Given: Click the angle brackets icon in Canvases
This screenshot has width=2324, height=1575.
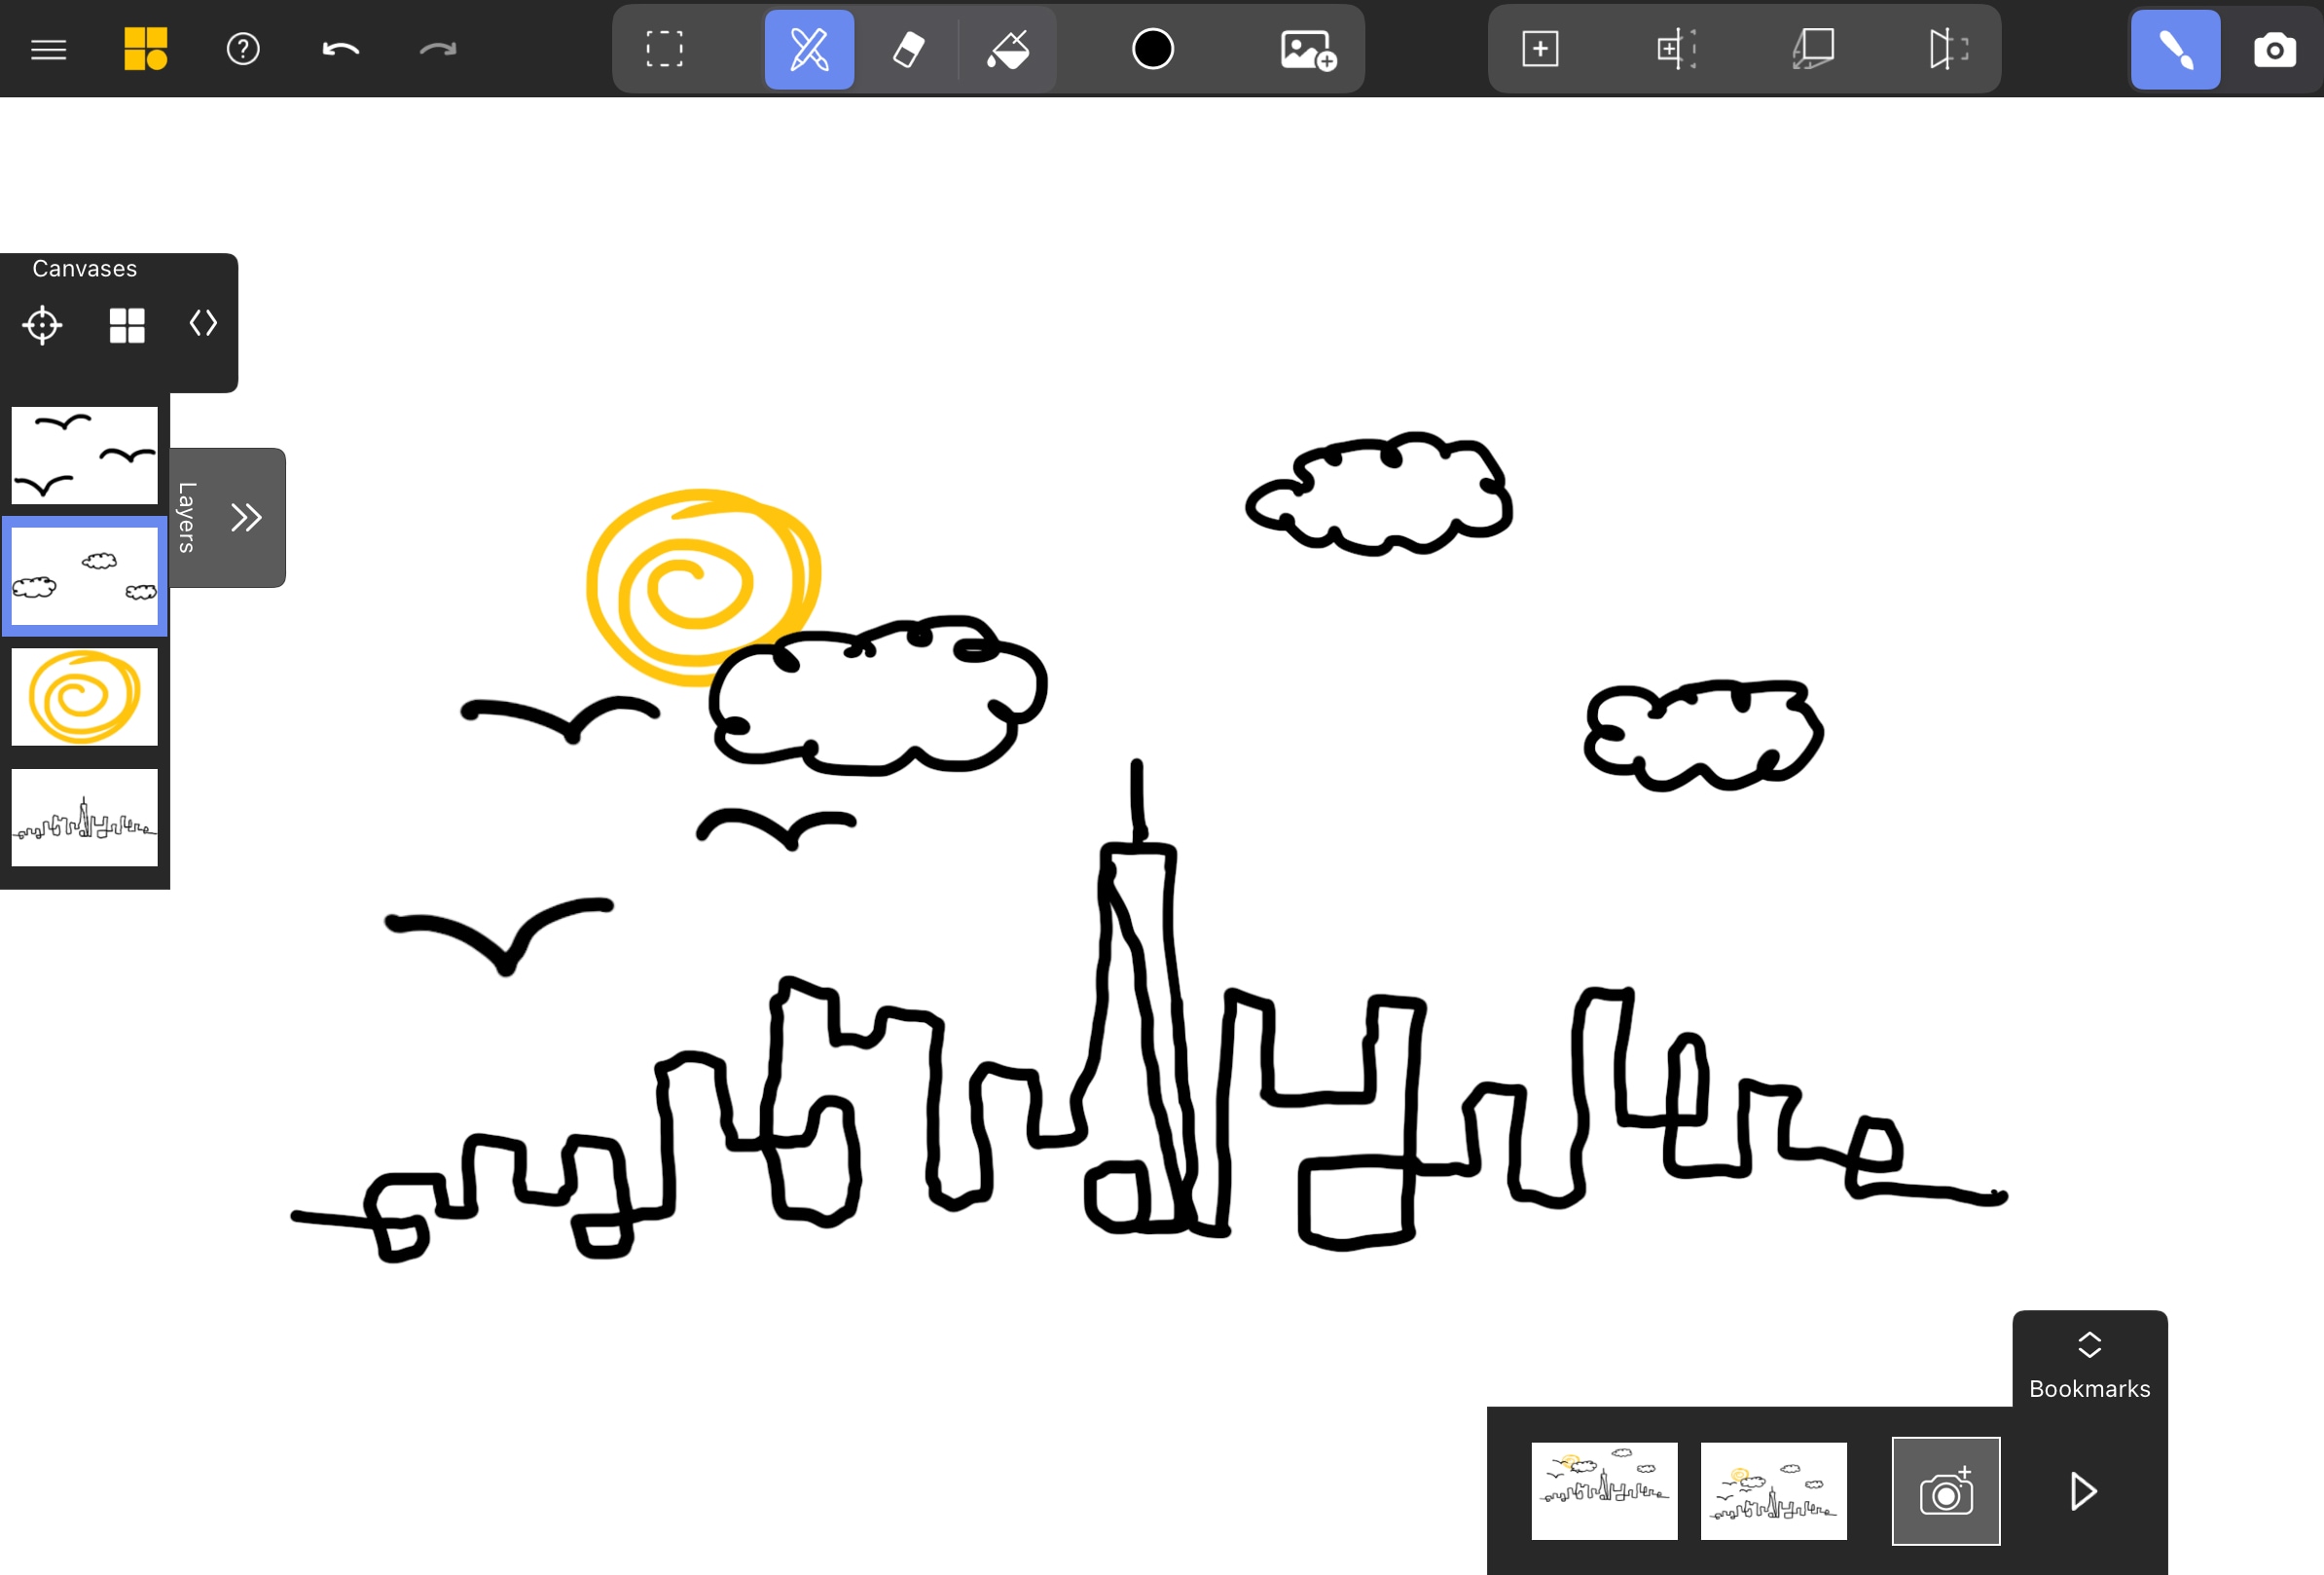Looking at the screenshot, I should pyautogui.click(x=203, y=323).
